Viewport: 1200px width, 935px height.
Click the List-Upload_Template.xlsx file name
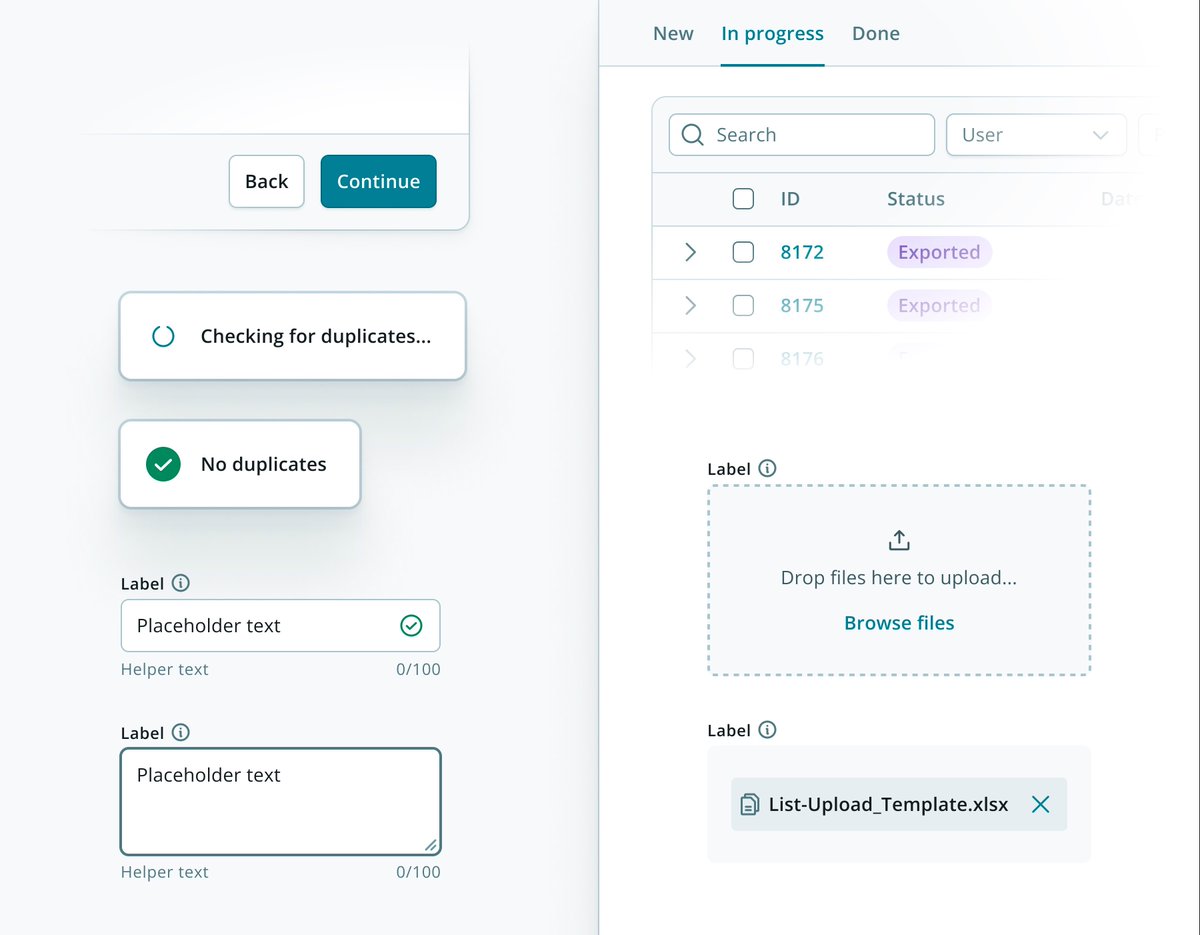click(888, 804)
